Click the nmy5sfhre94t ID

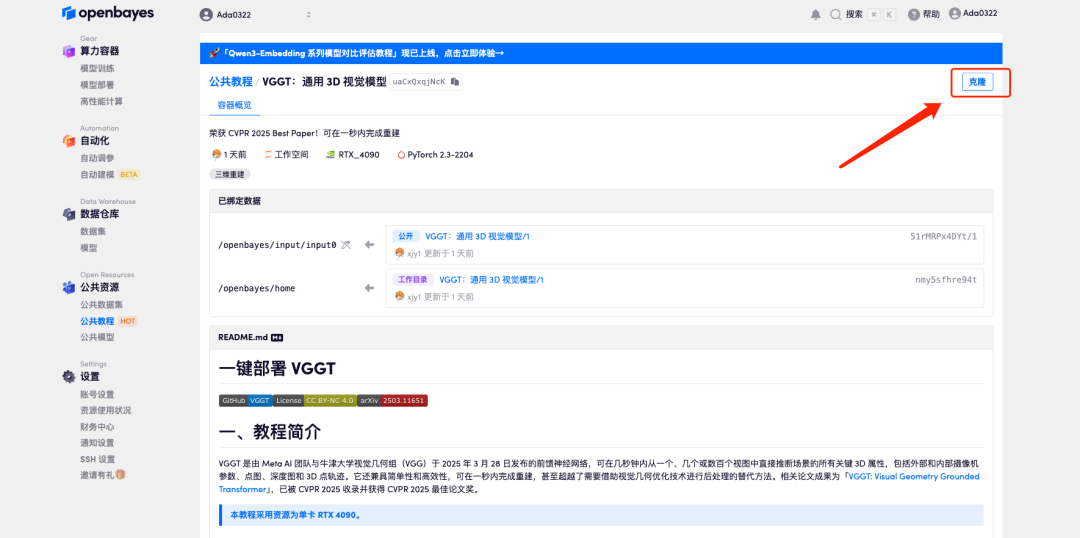946,280
